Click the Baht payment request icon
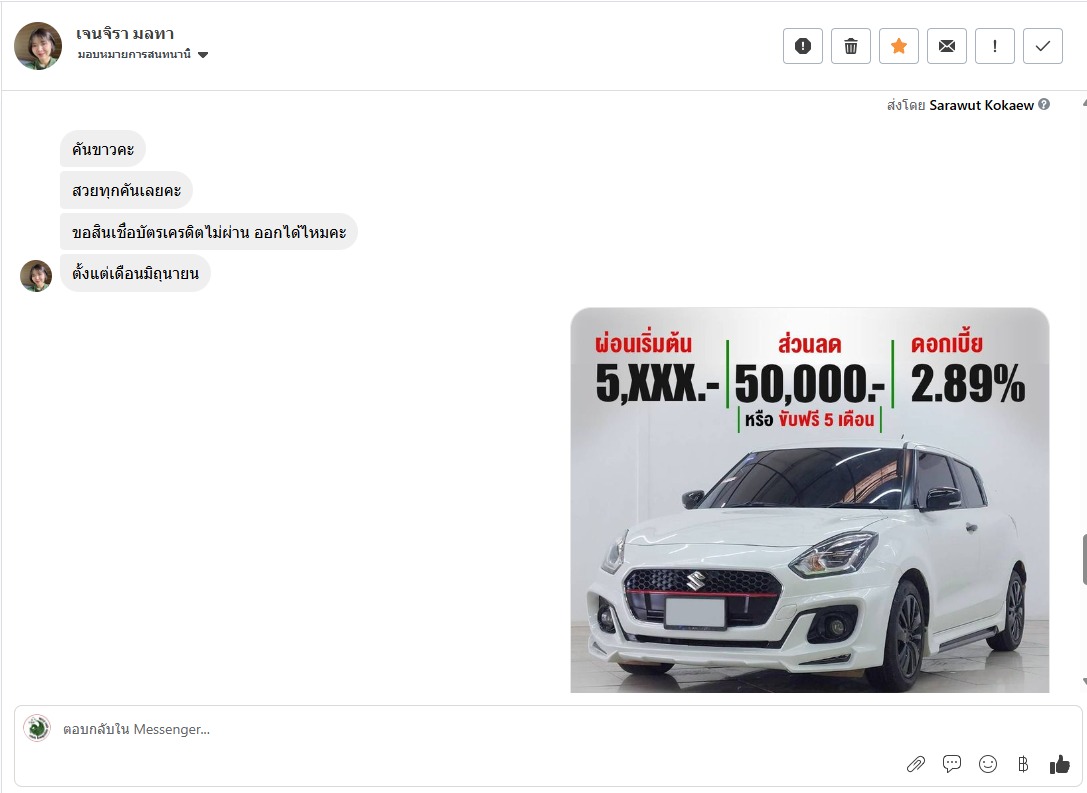 coord(1022,764)
